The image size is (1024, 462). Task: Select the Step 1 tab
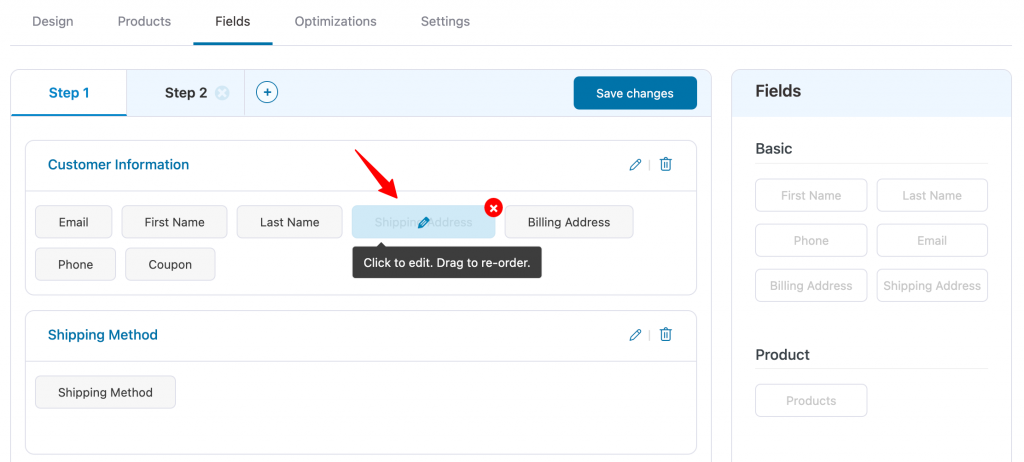coord(69,93)
